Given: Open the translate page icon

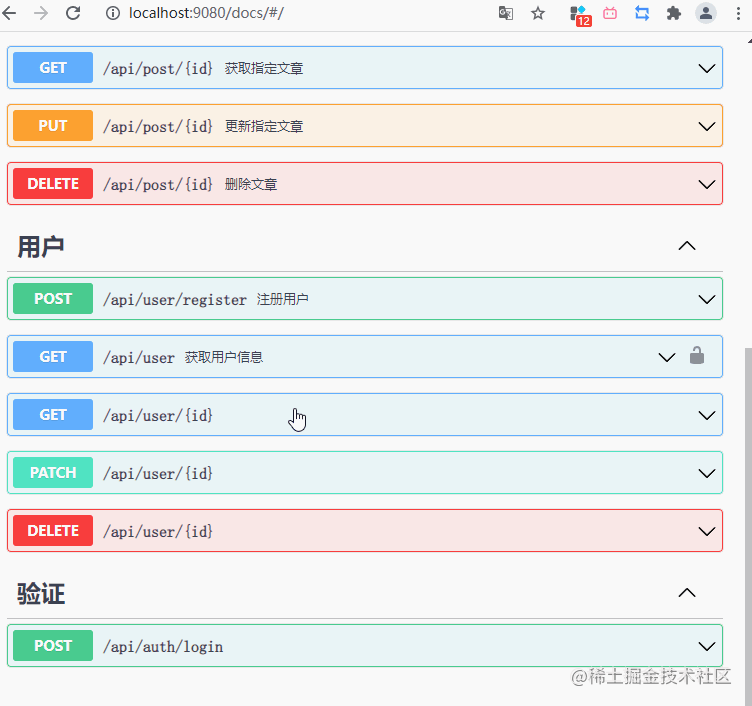Looking at the screenshot, I should [506, 13].
